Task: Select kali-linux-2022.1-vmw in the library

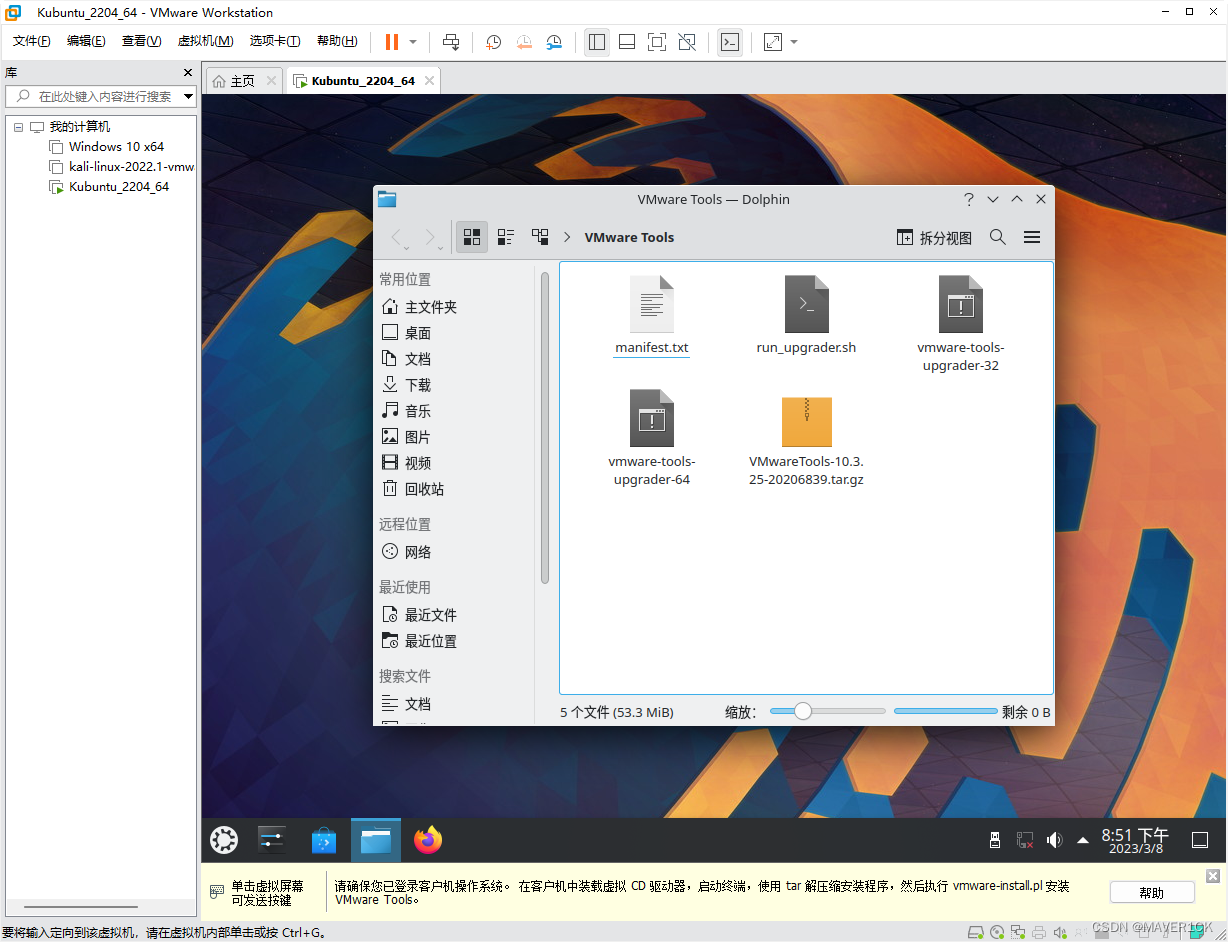Action: point(121,167)
